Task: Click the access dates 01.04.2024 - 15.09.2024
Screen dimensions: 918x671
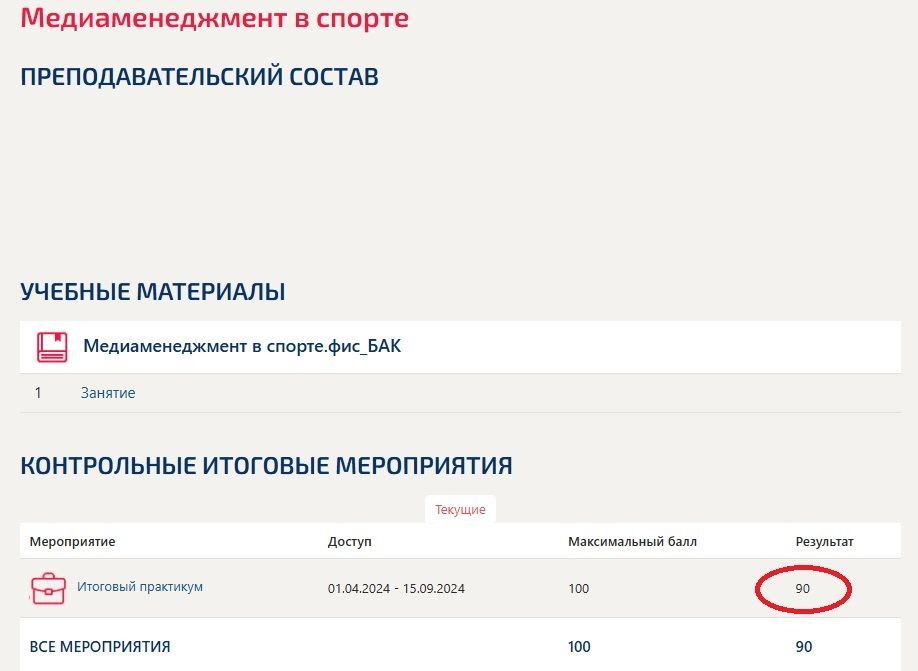Action: point(396,588)
